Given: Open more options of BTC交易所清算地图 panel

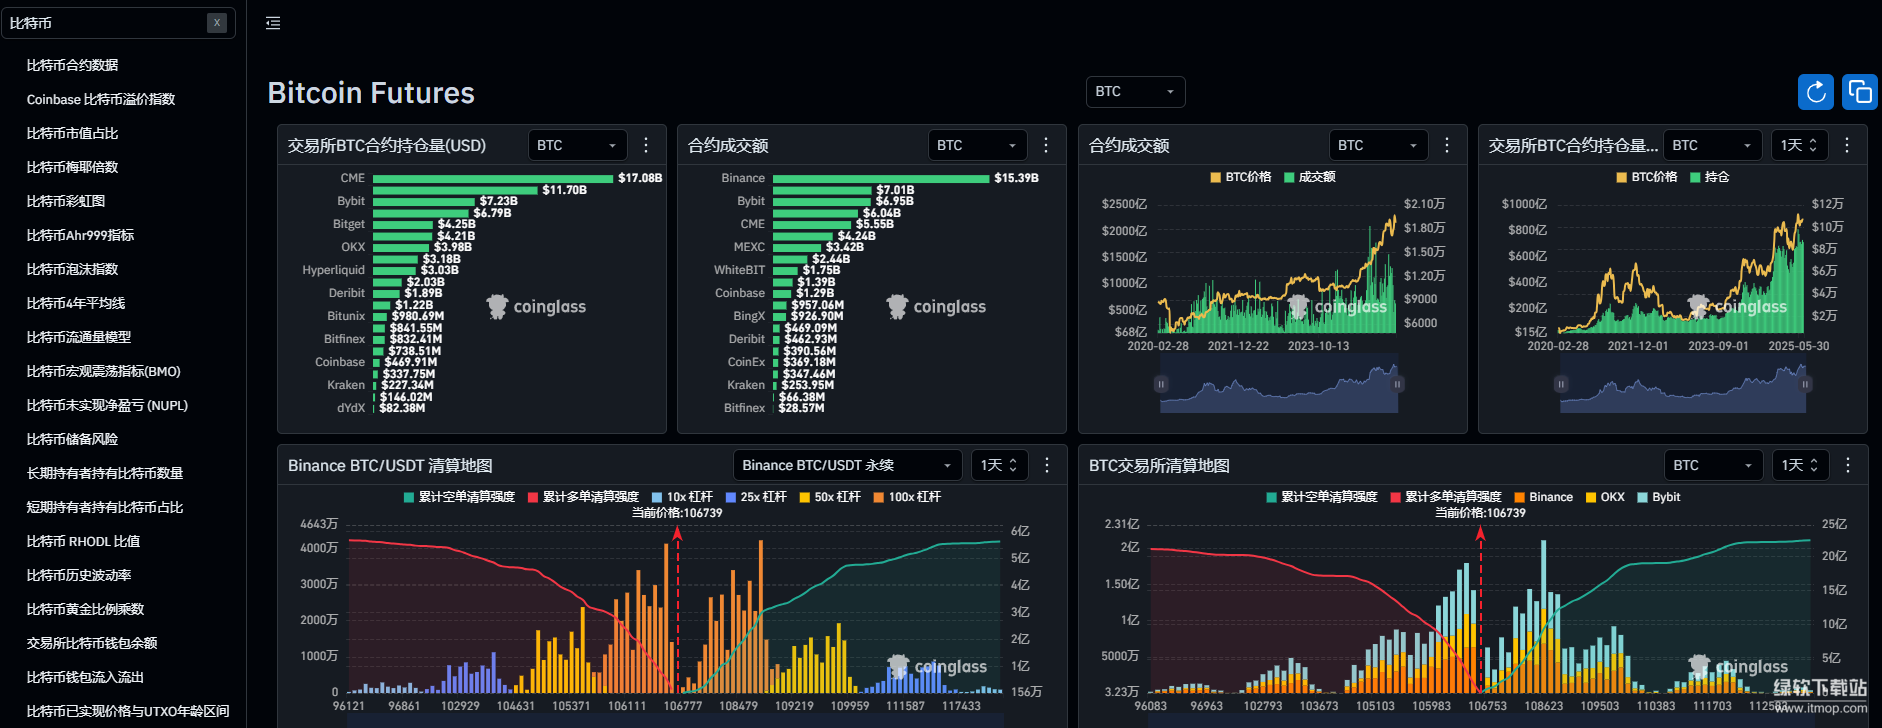Looking at the screenshot, I should [1848, 465].
